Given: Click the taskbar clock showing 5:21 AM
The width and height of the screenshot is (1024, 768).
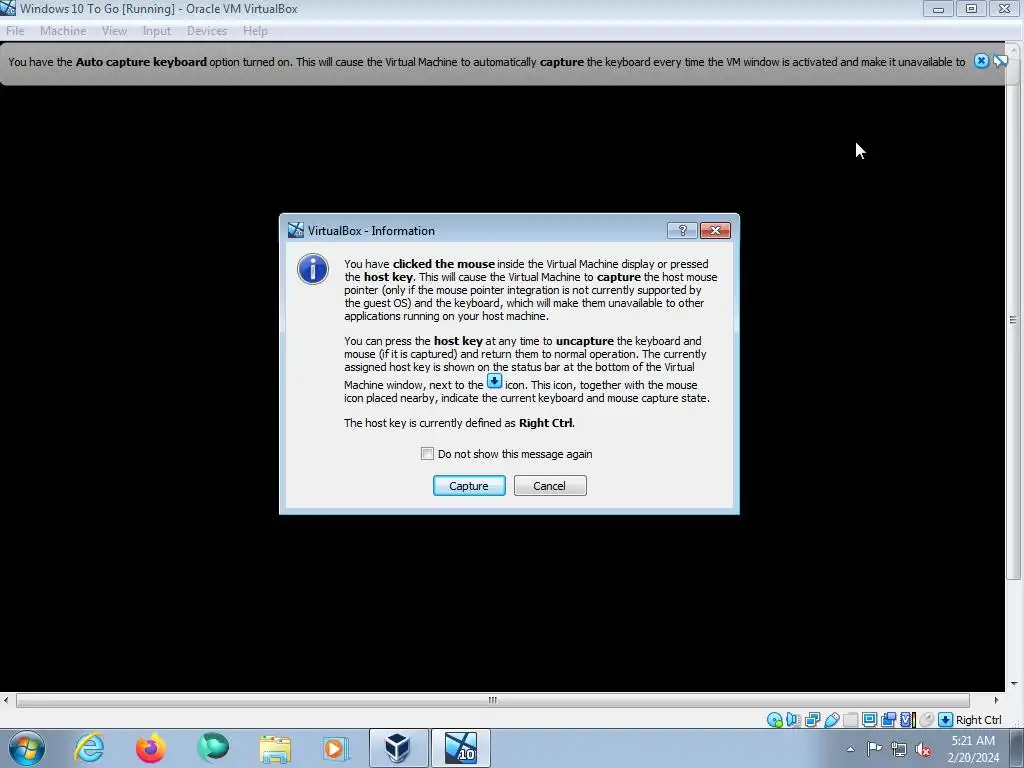Looking at the screenshot, I should coord(973,748).
